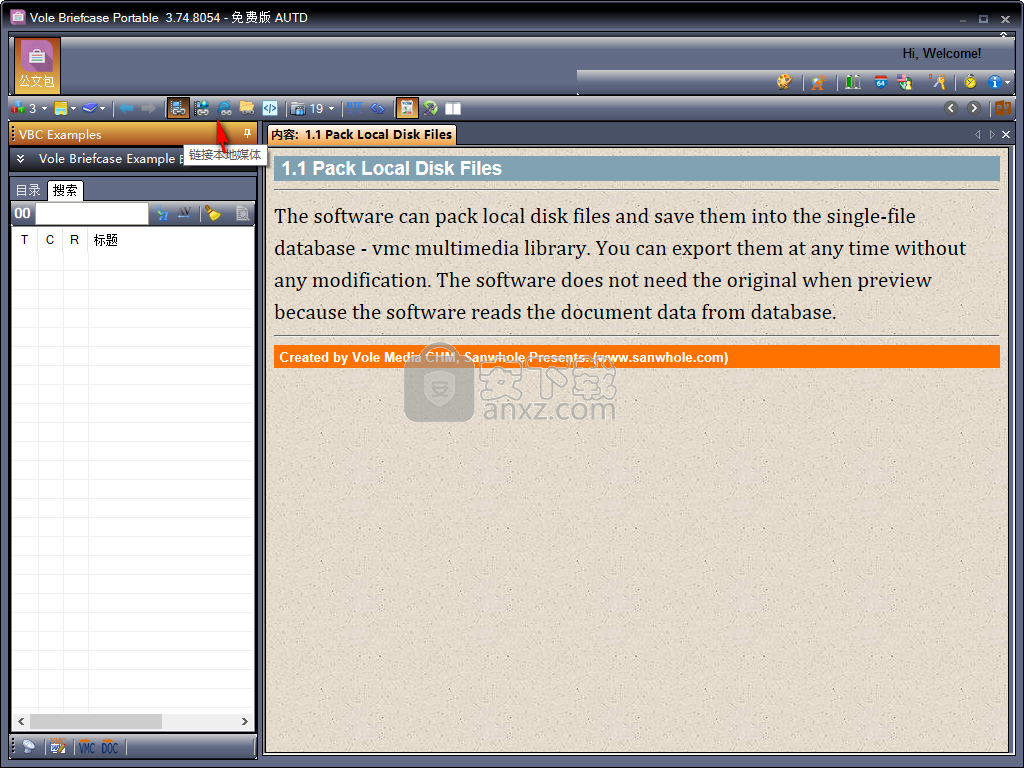Clear search with the broom icon
The width and height of the screenshot is (1024, 768).
coord(213,213)
